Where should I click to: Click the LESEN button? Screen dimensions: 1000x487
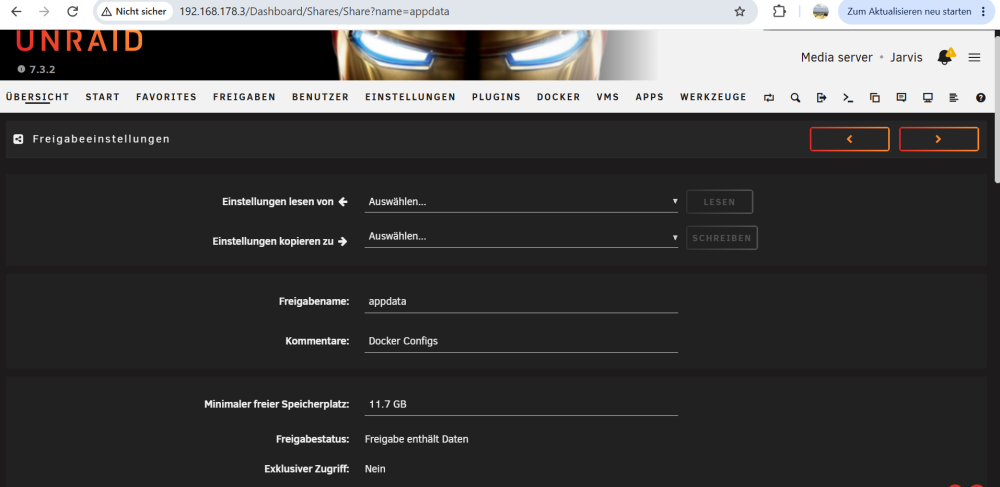(x=719, y=201)
